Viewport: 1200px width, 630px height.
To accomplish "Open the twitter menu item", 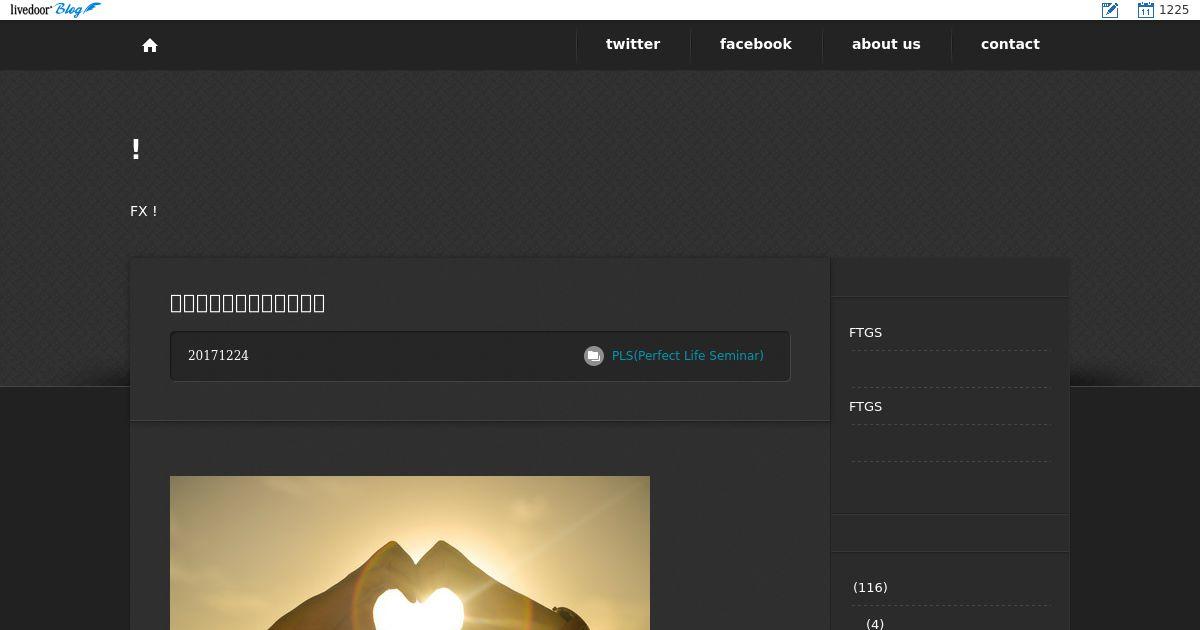I will [x=633, y=44].
